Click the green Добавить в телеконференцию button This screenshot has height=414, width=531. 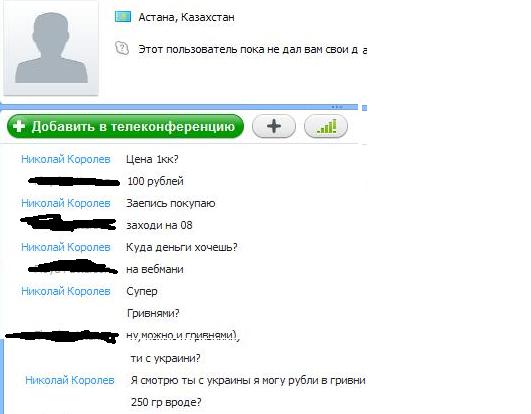(125, 126)
